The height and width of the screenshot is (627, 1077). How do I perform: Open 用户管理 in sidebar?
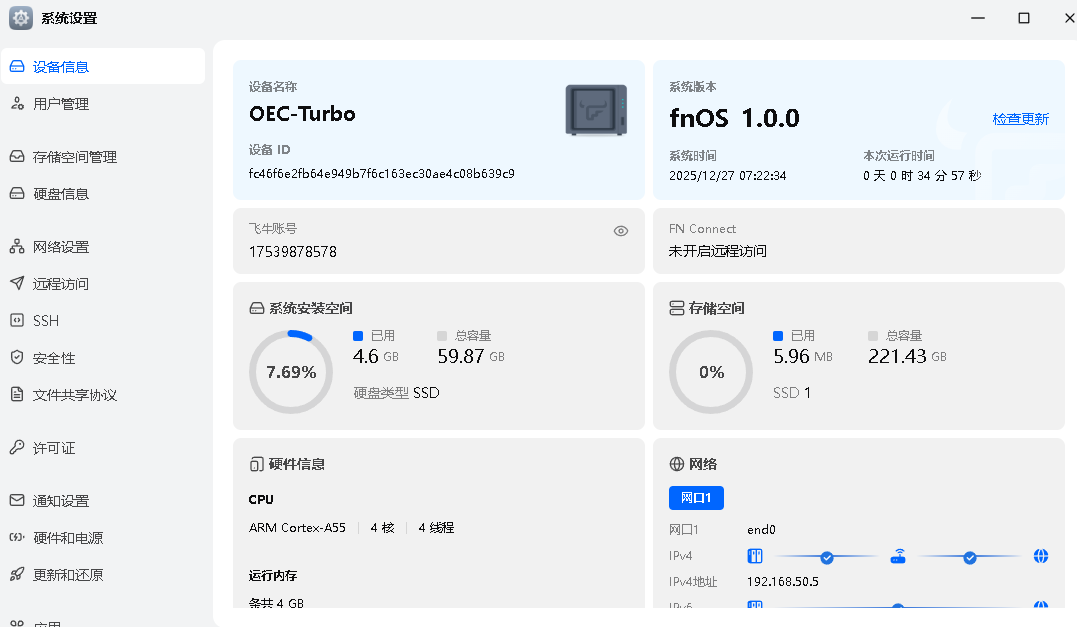click(103, 103)
